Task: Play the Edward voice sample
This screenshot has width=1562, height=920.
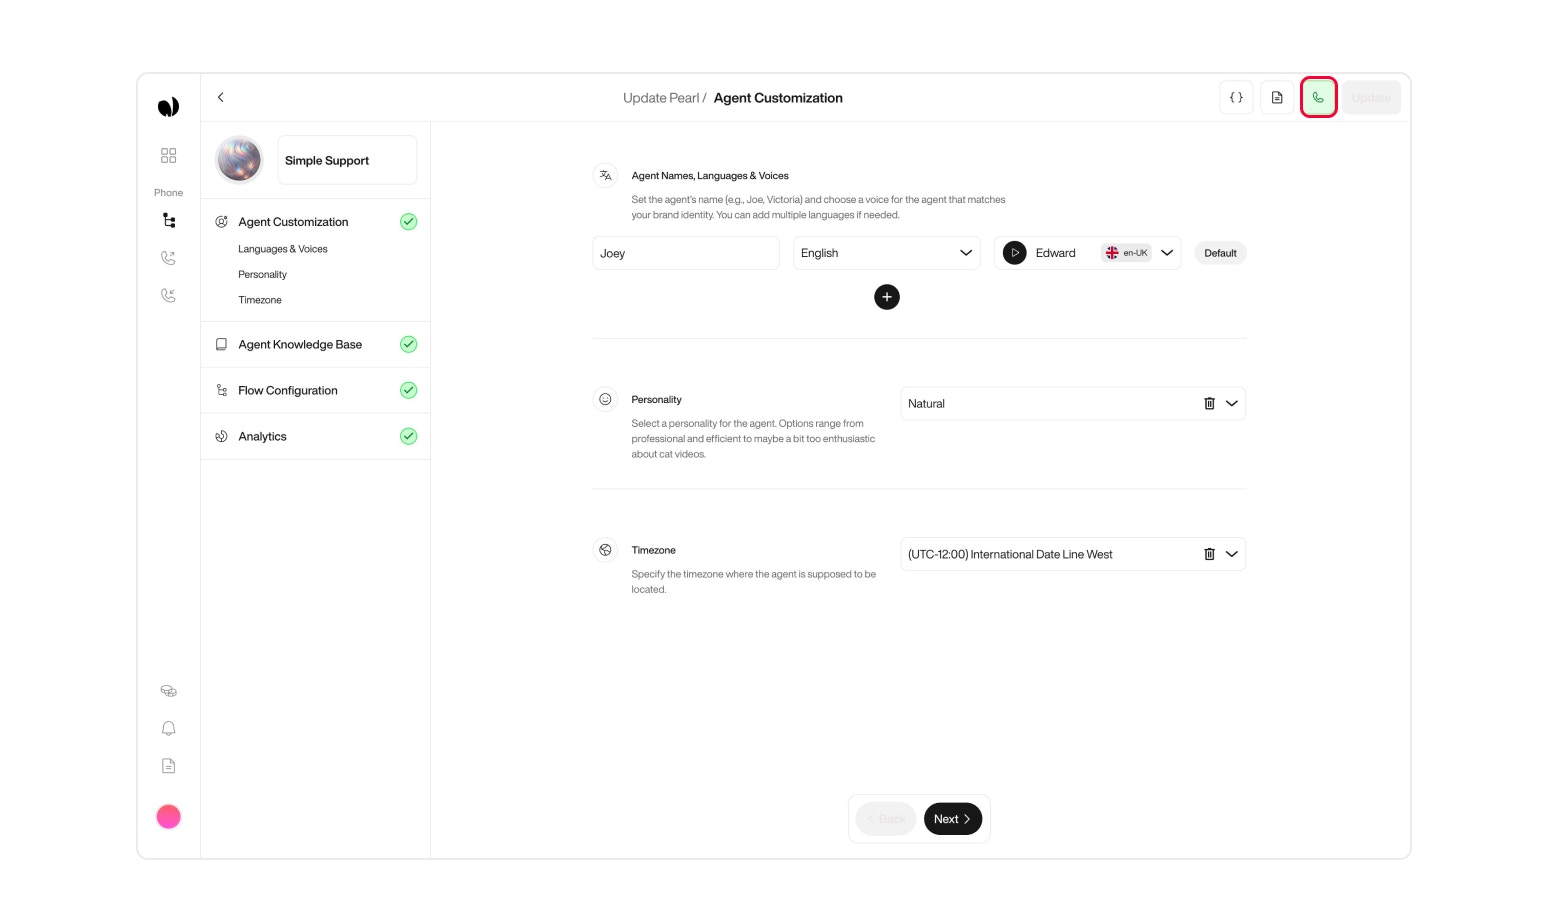Action: 1014,253
